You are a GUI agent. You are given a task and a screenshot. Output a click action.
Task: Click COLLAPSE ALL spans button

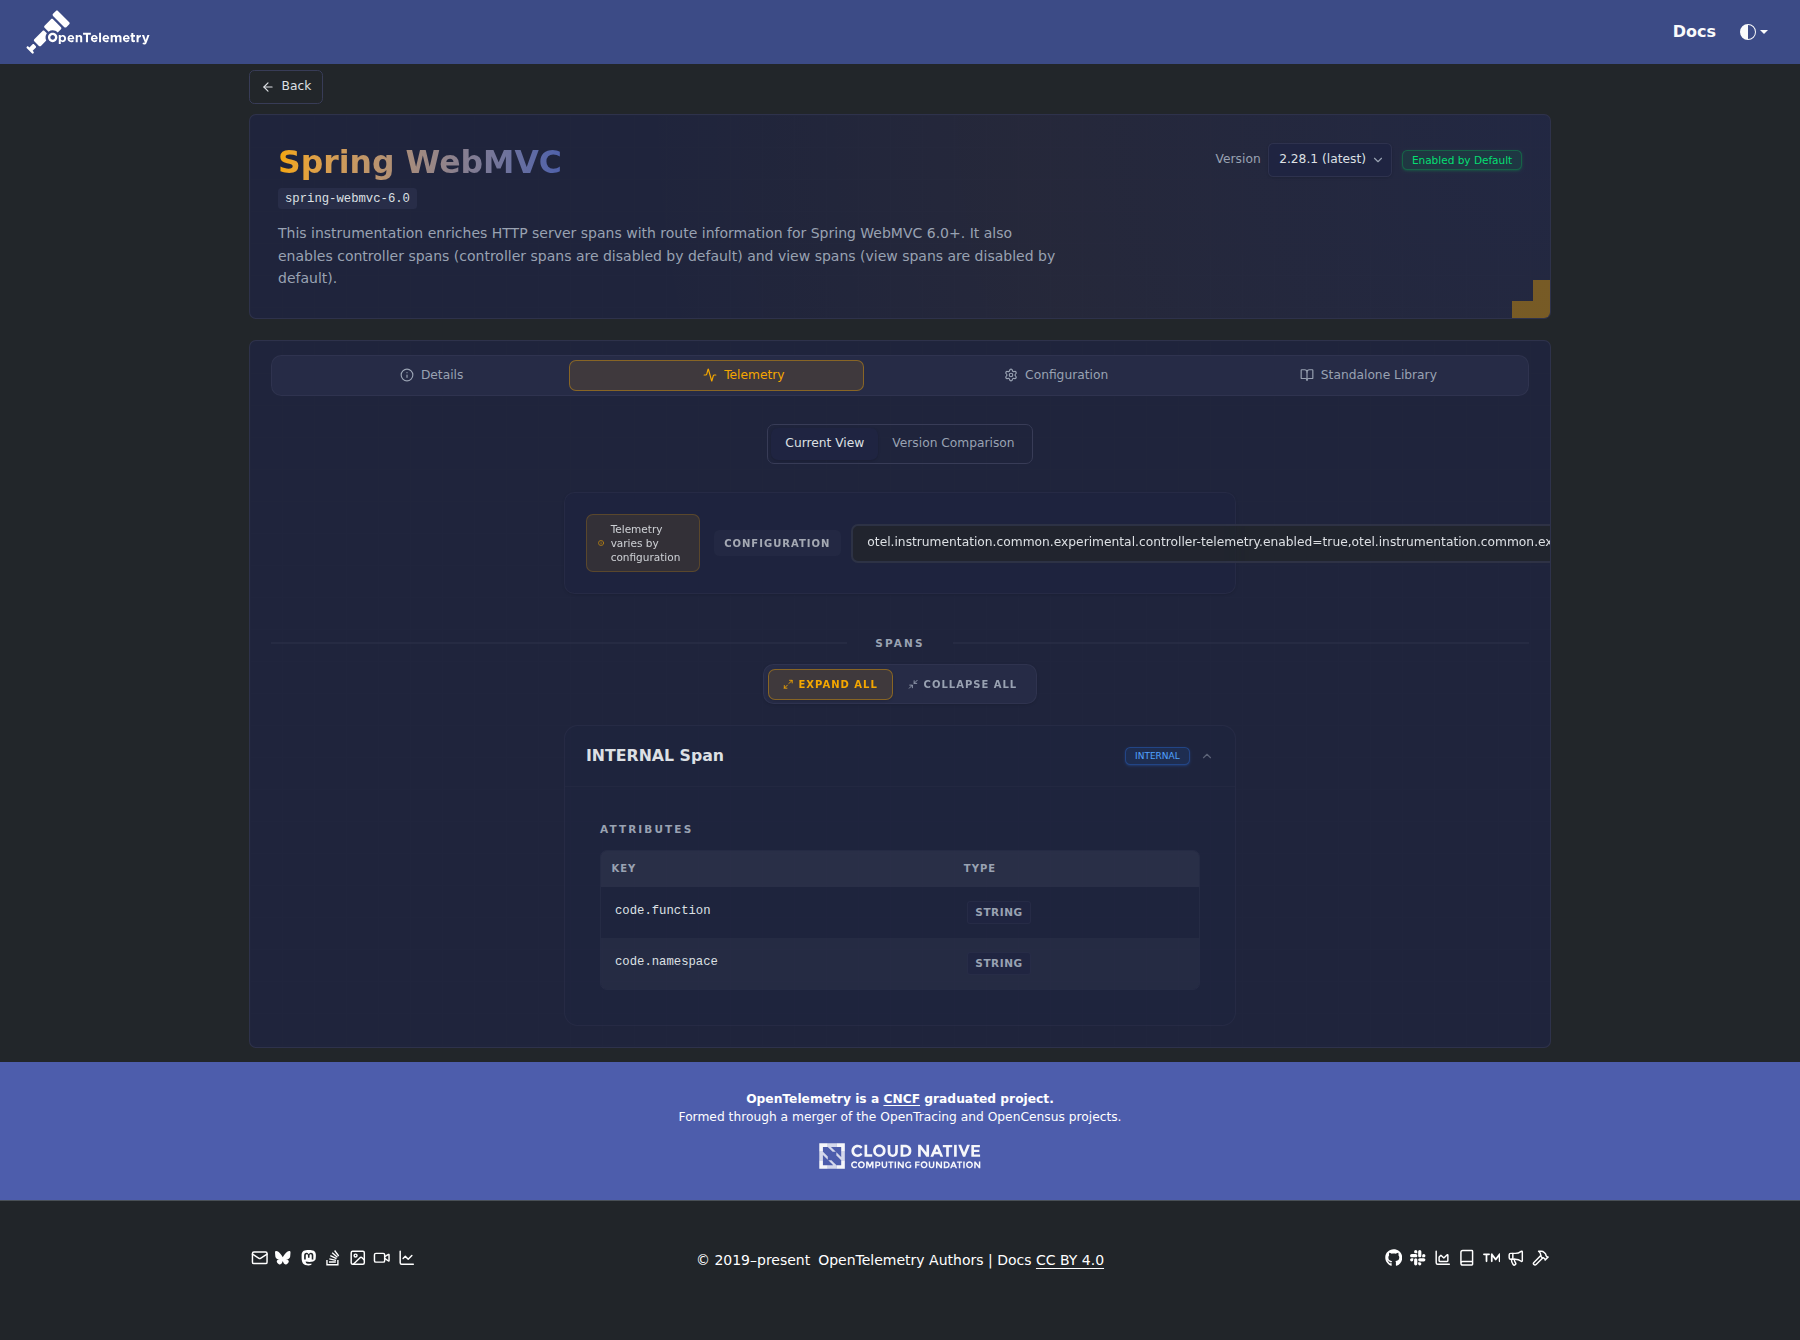coord(962,684)
